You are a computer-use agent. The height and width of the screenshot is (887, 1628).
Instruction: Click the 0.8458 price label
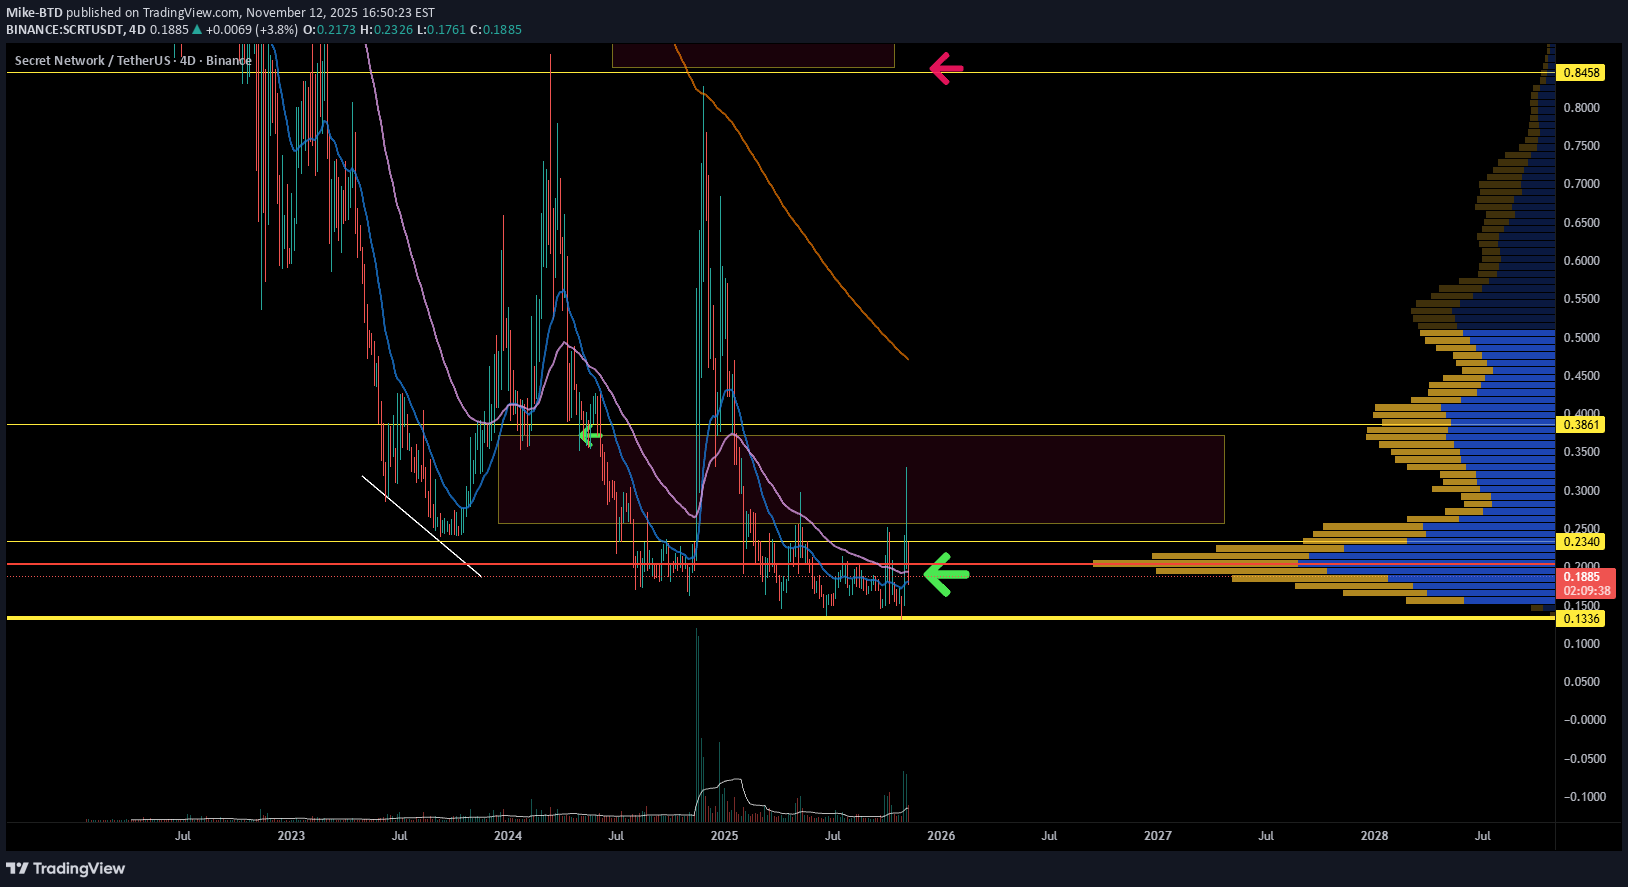coord(1581,73)
